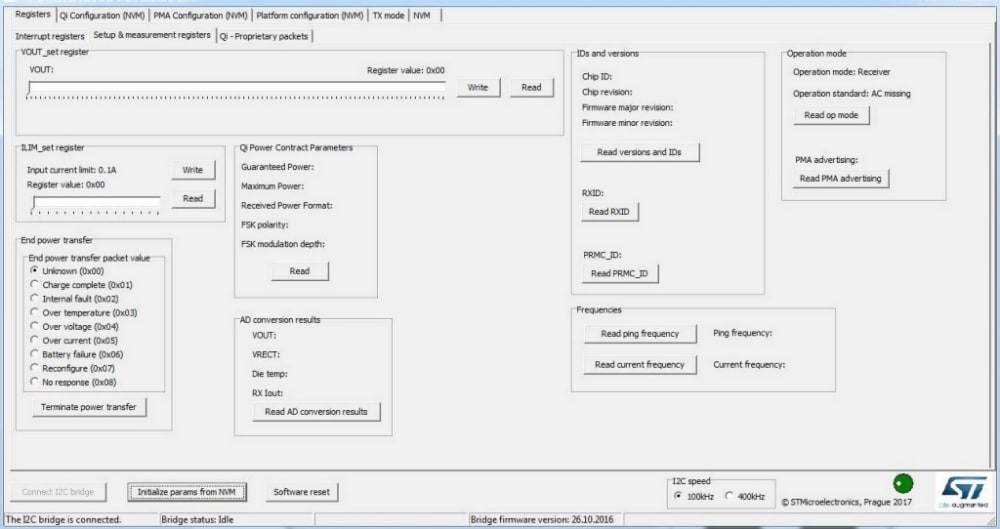This screenshot has height=529, width=1000.
Task: Select 100kHz I2C speed
Action: point(680,496)
